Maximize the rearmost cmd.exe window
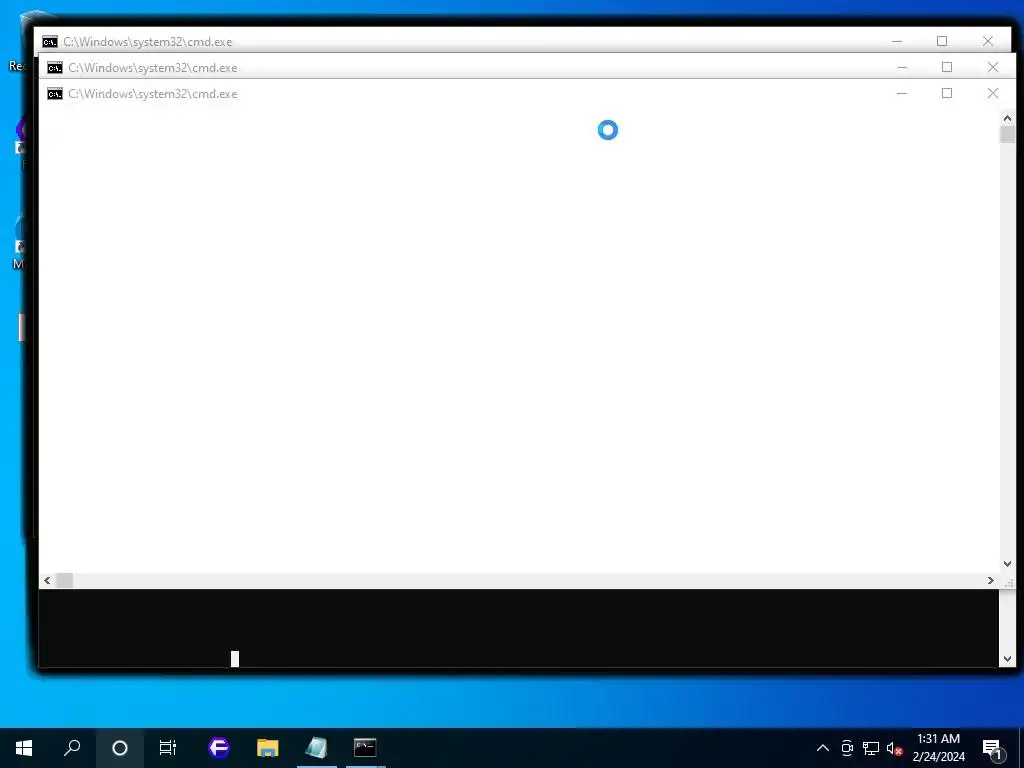 pos(942,41)
